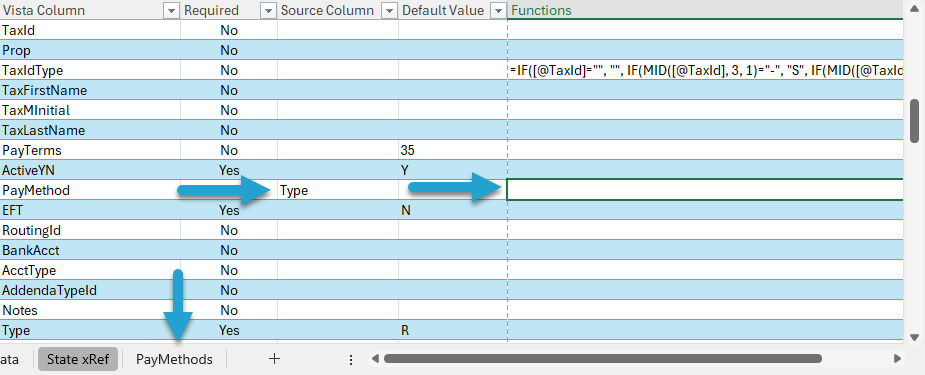The width and height of the screenshot is (925, 375).
Task: Select default value 35 for PayTerms
Action: (x=452, y=150)
